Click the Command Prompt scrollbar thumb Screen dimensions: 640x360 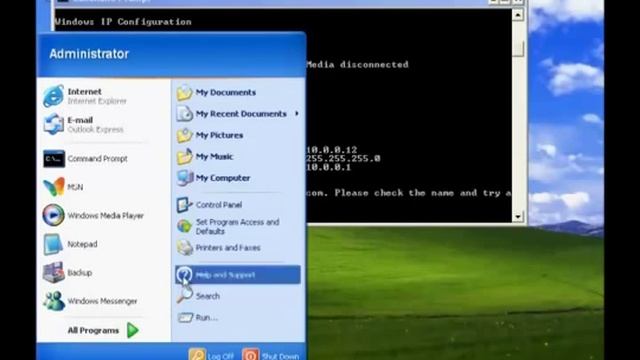coord(518,49)
